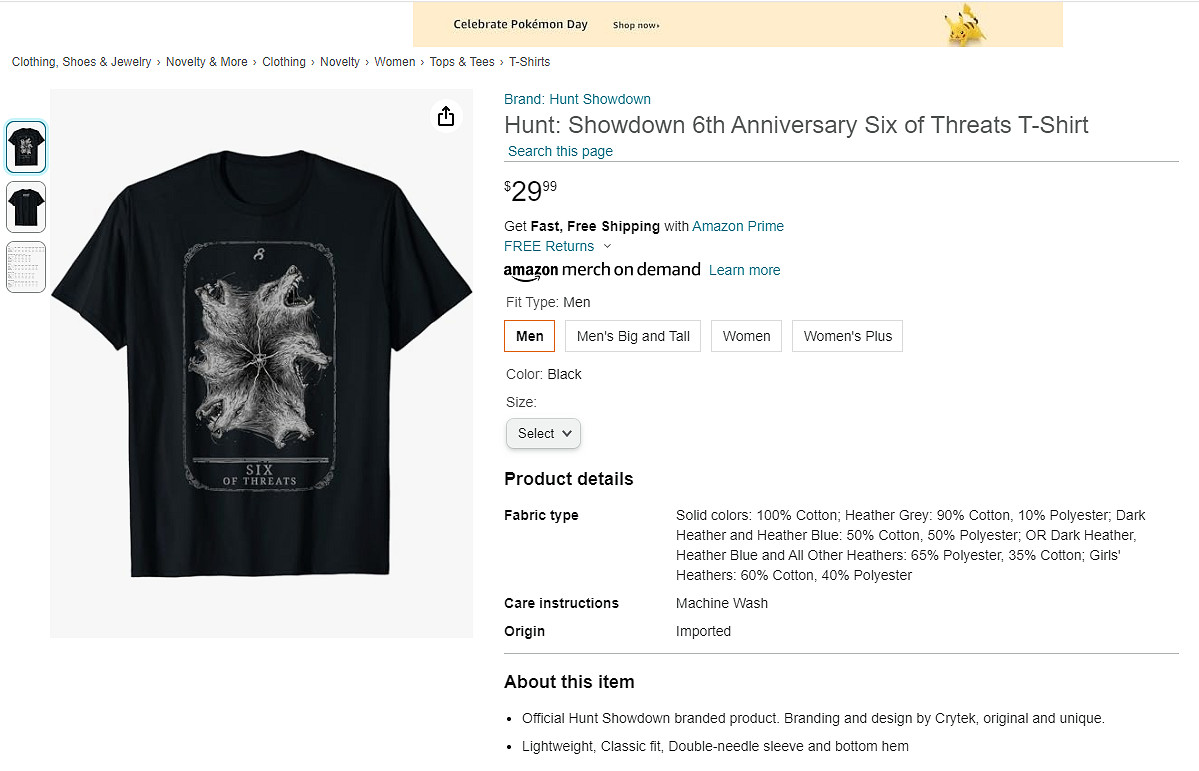Image resolution: width=1199 pixels, height=771 pixels.
Task: Open the Size Select dropdown
Action: coord(543,433)
